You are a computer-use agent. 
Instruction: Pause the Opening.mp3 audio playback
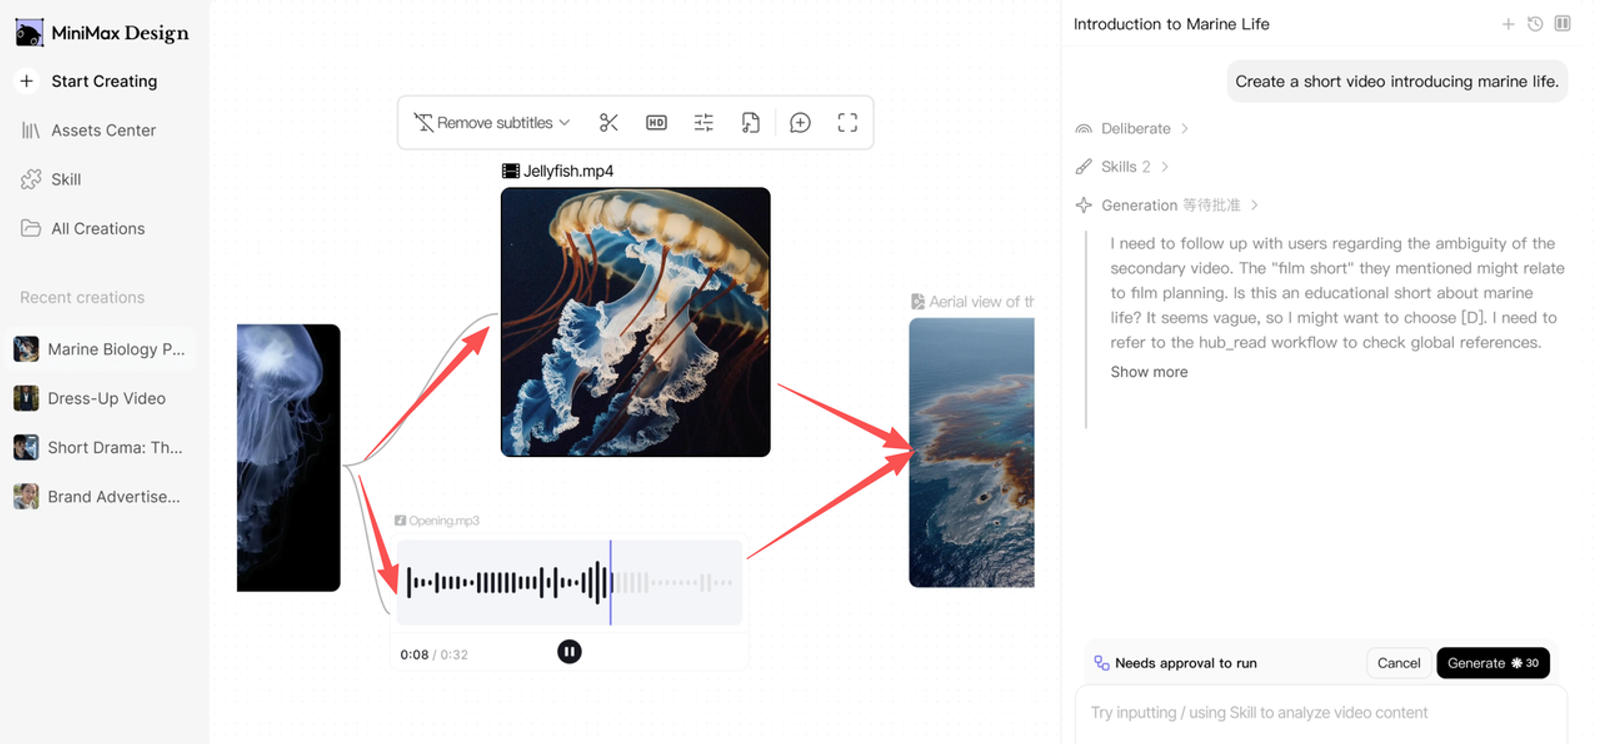click(569, 652)
